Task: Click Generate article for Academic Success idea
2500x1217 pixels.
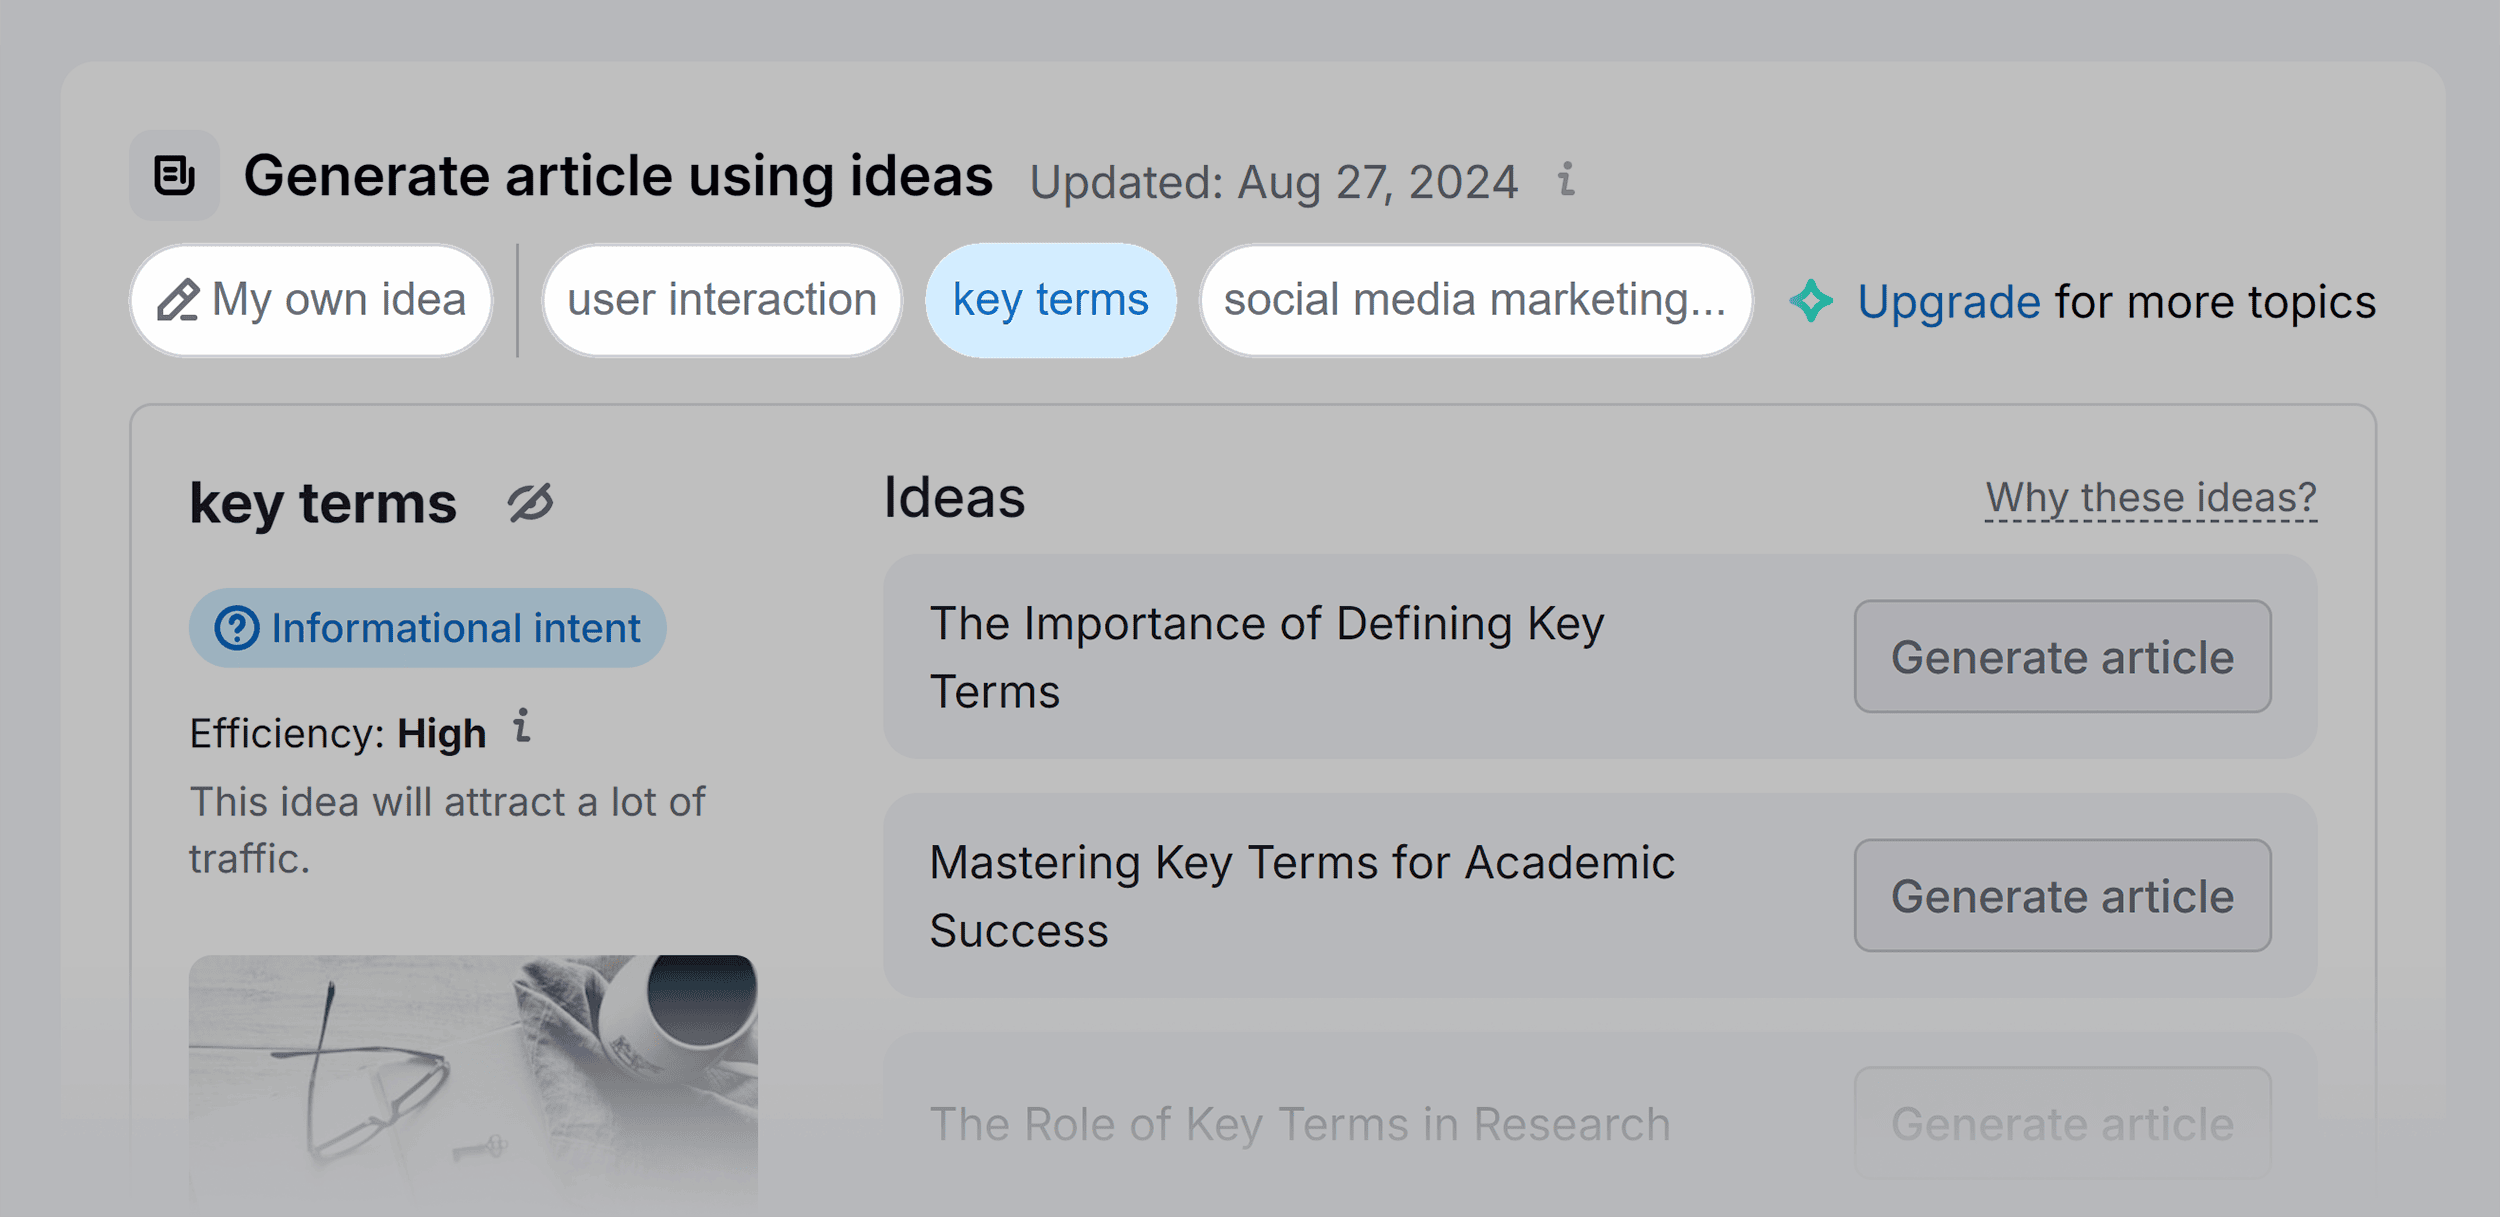Action: coord(2062,896)
